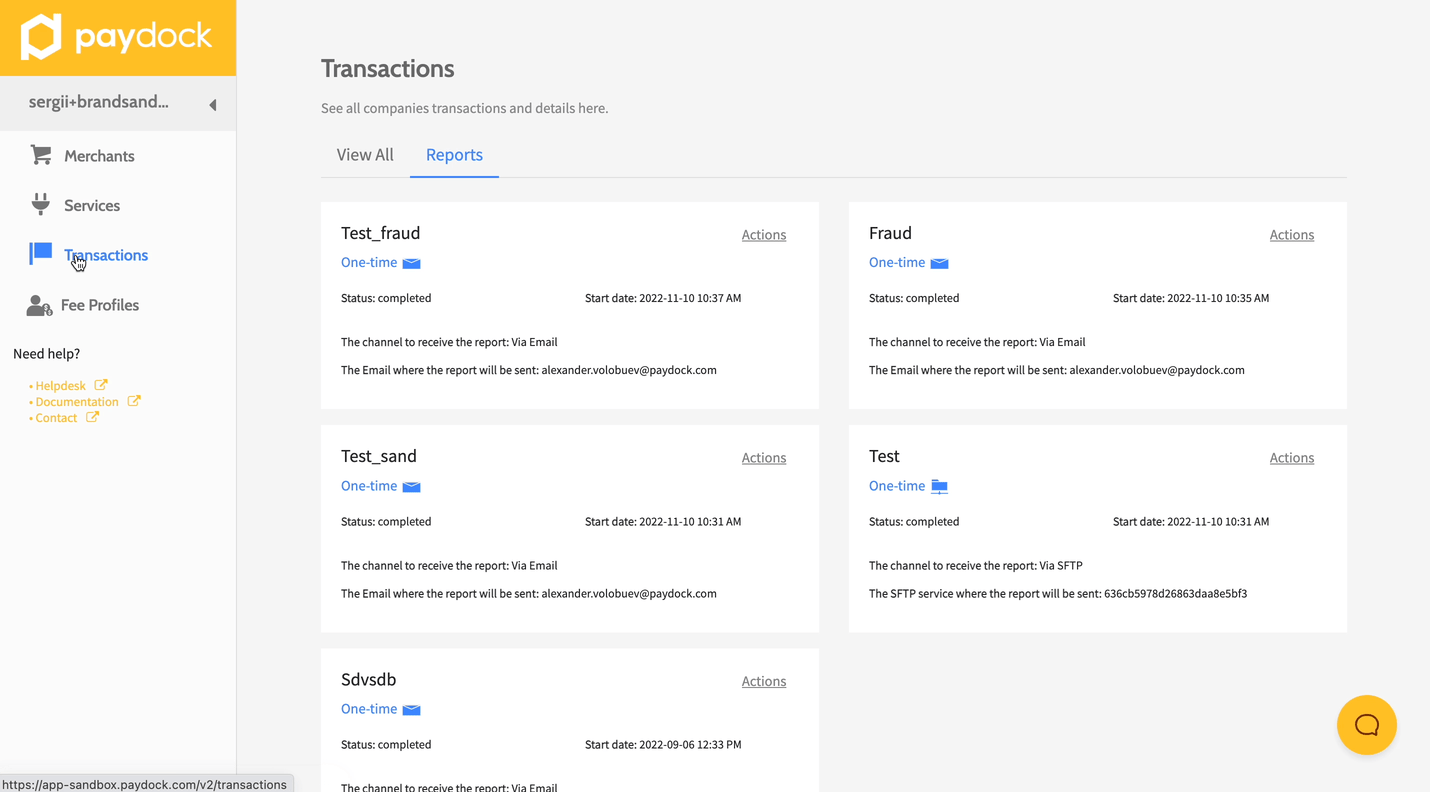Open Actions for the Fraud report
Image resolution: width=1430 pixels, height=792 pixels.
coord(1292,235)
